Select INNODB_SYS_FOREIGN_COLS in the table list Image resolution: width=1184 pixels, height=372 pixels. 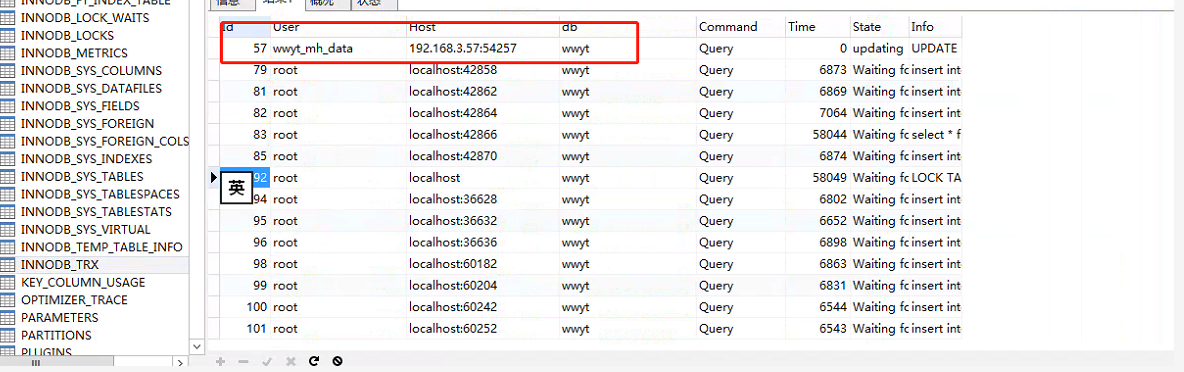[x=105, y=141]
